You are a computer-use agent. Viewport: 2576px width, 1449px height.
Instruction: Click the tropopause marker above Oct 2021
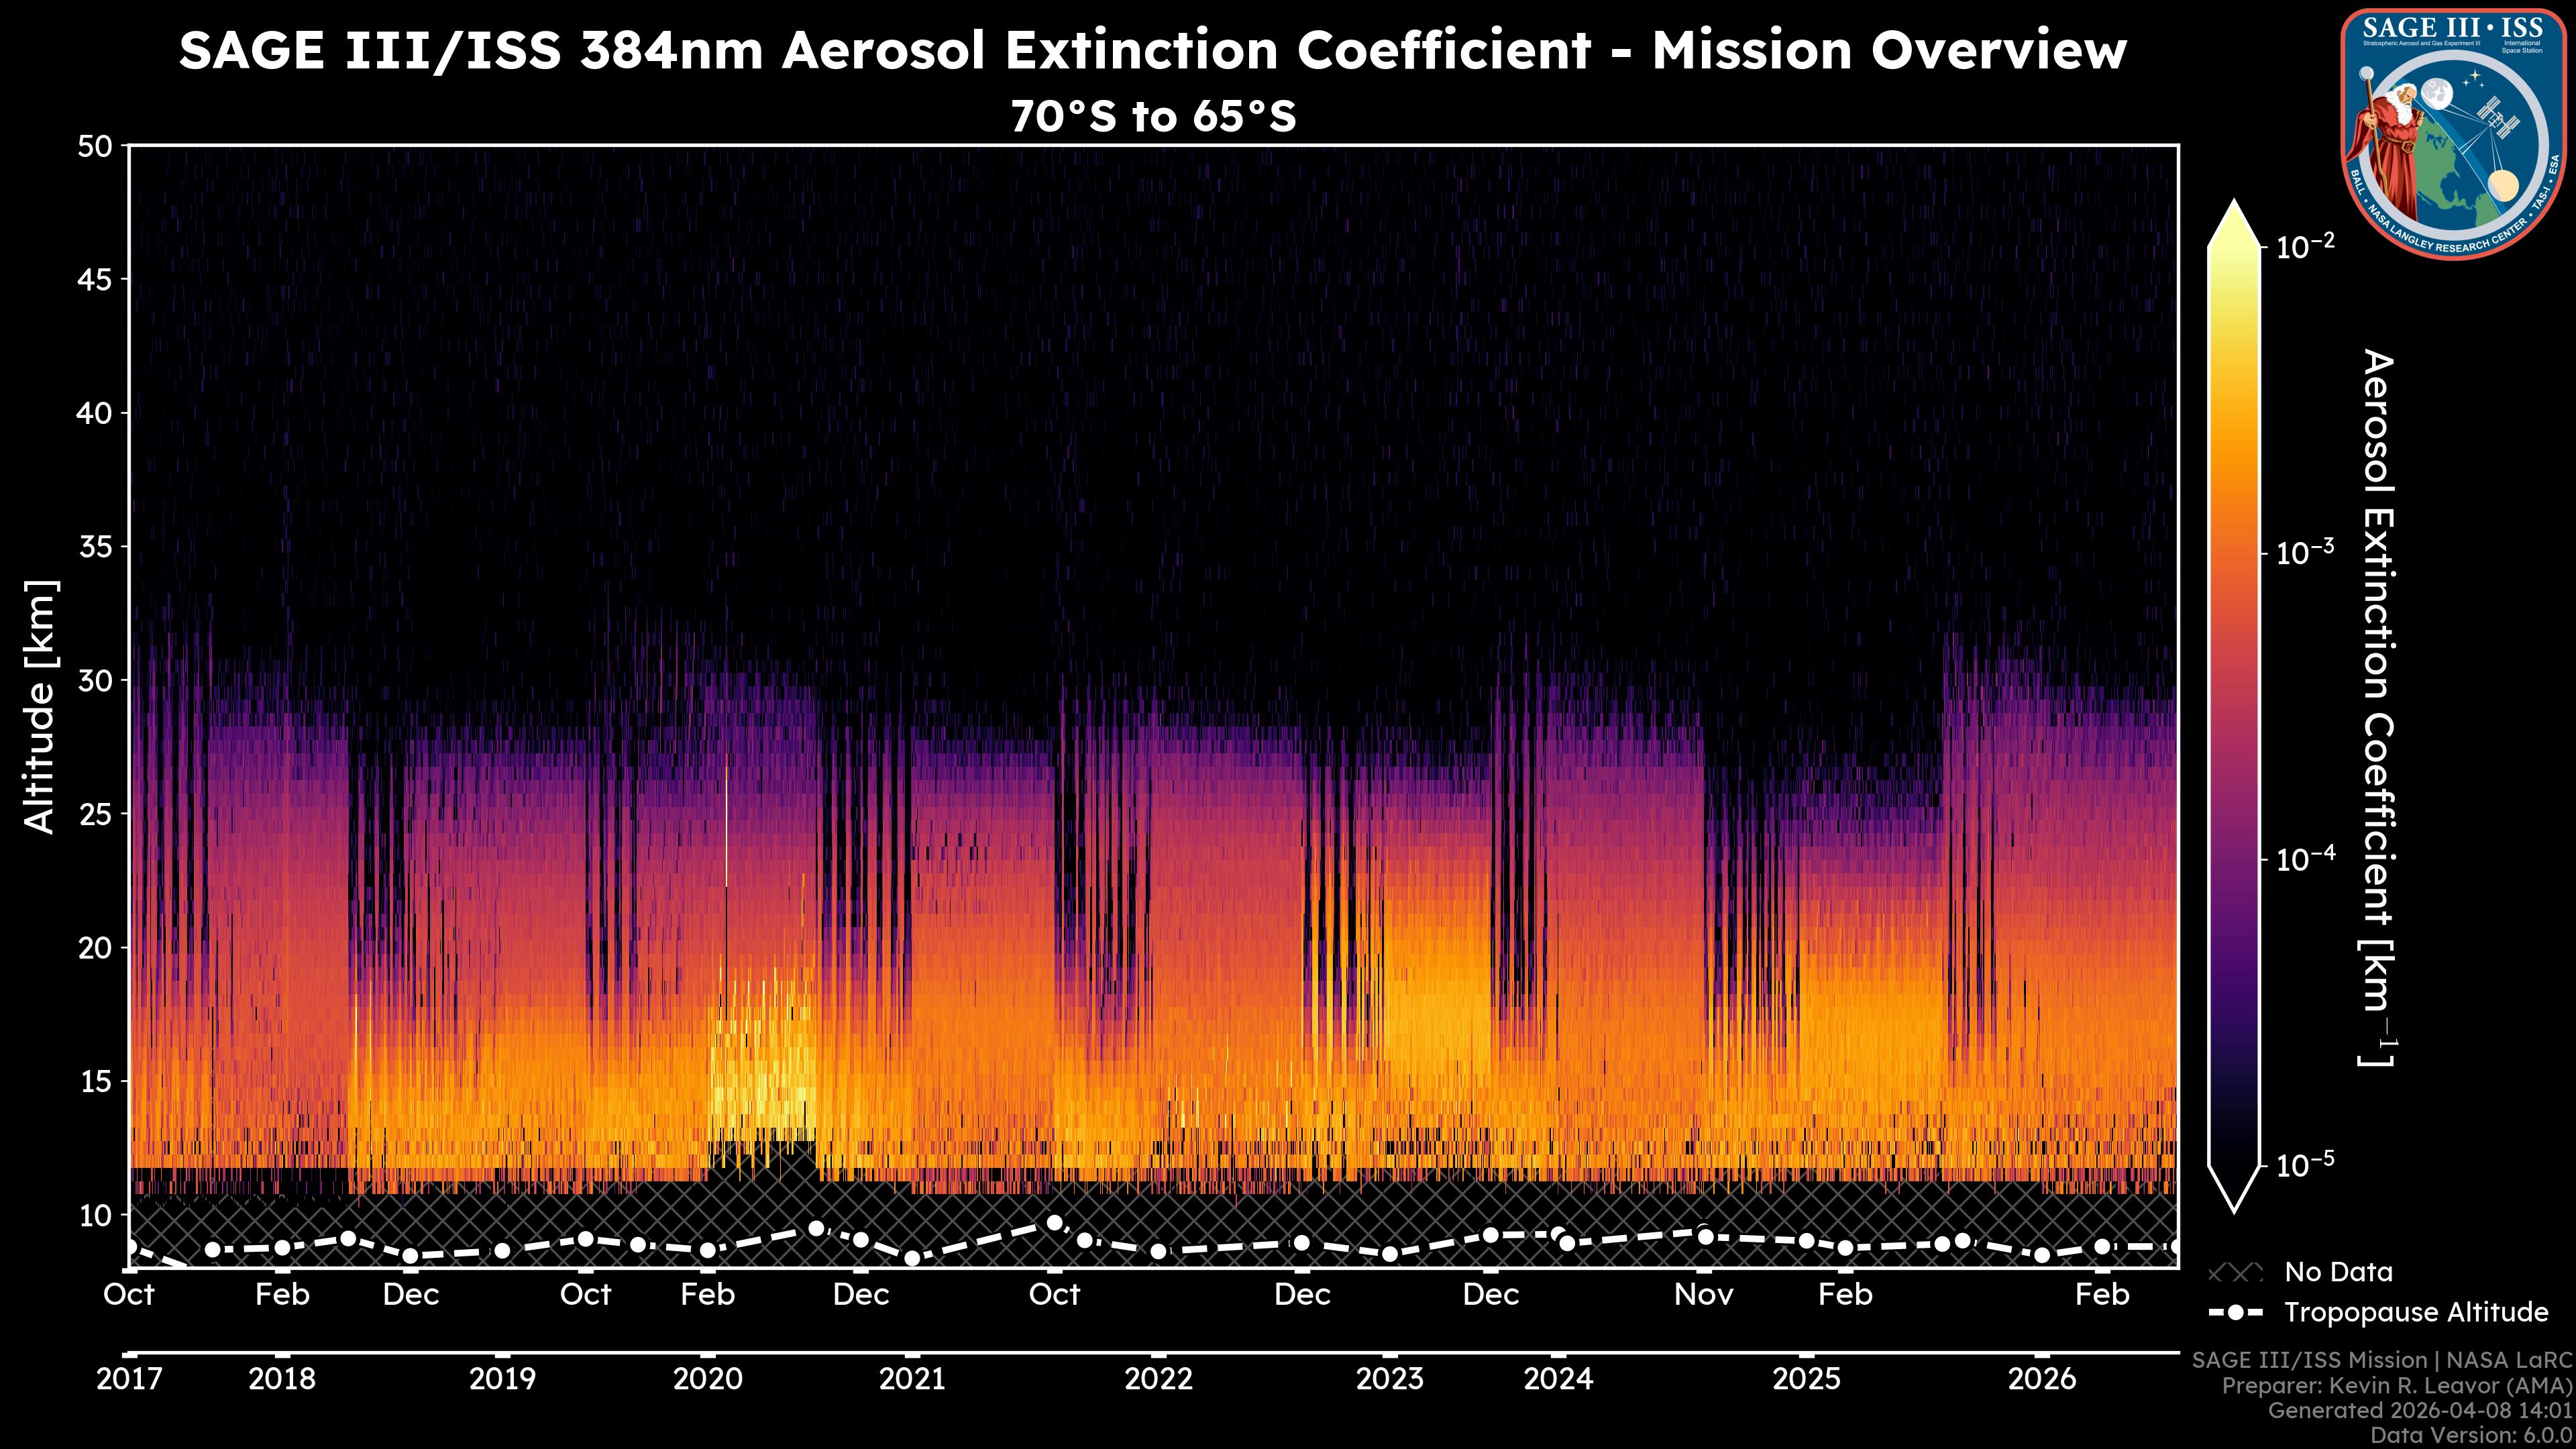tap(1054, 1223)
